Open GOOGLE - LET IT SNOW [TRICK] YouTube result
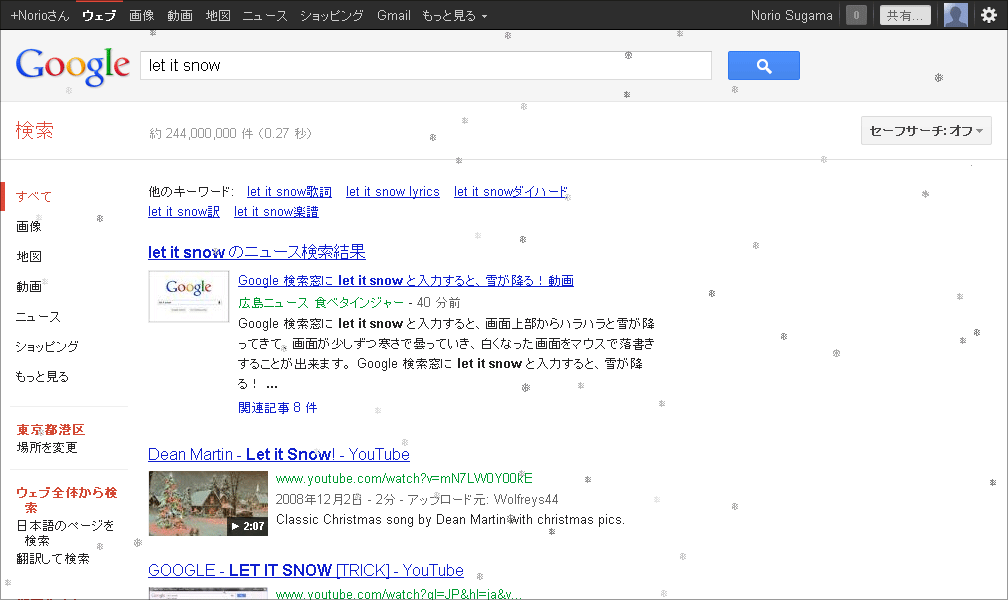This screenshot has height=600, width=1008. [x=305, y=570]
